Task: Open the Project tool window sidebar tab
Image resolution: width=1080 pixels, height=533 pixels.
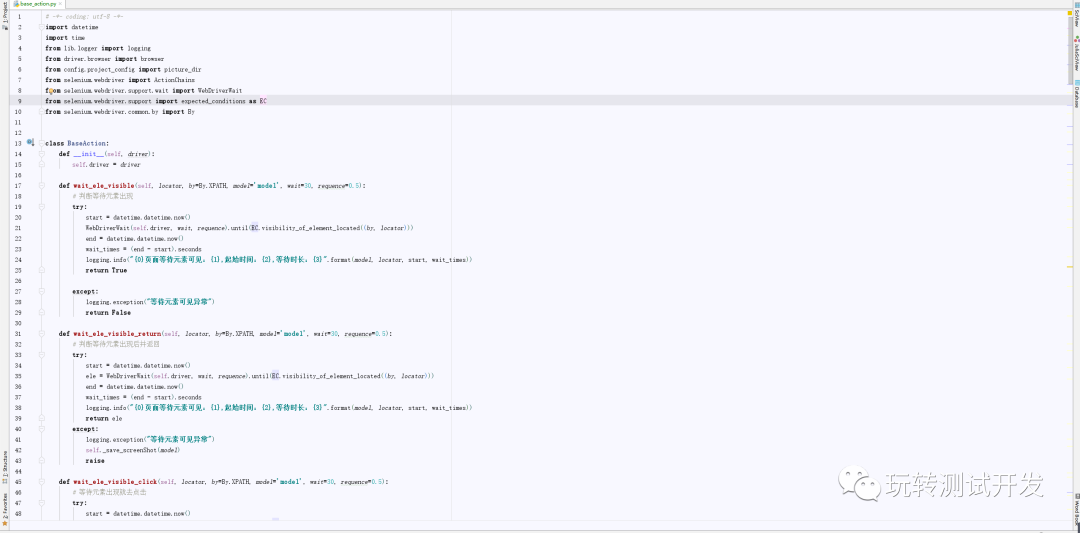Action: click(4, 18)
